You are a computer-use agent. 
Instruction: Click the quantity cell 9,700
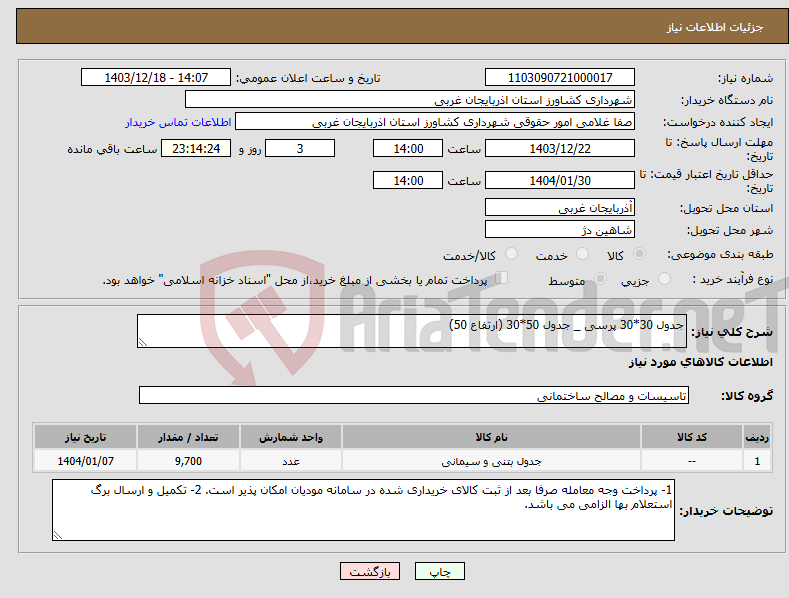point(188,461)
